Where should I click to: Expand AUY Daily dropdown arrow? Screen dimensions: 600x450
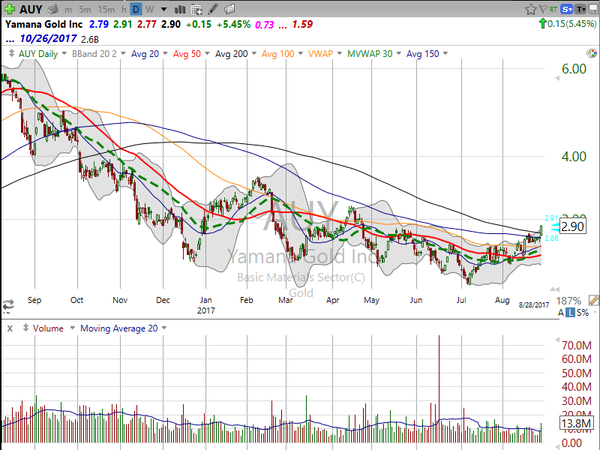[64, 54]
